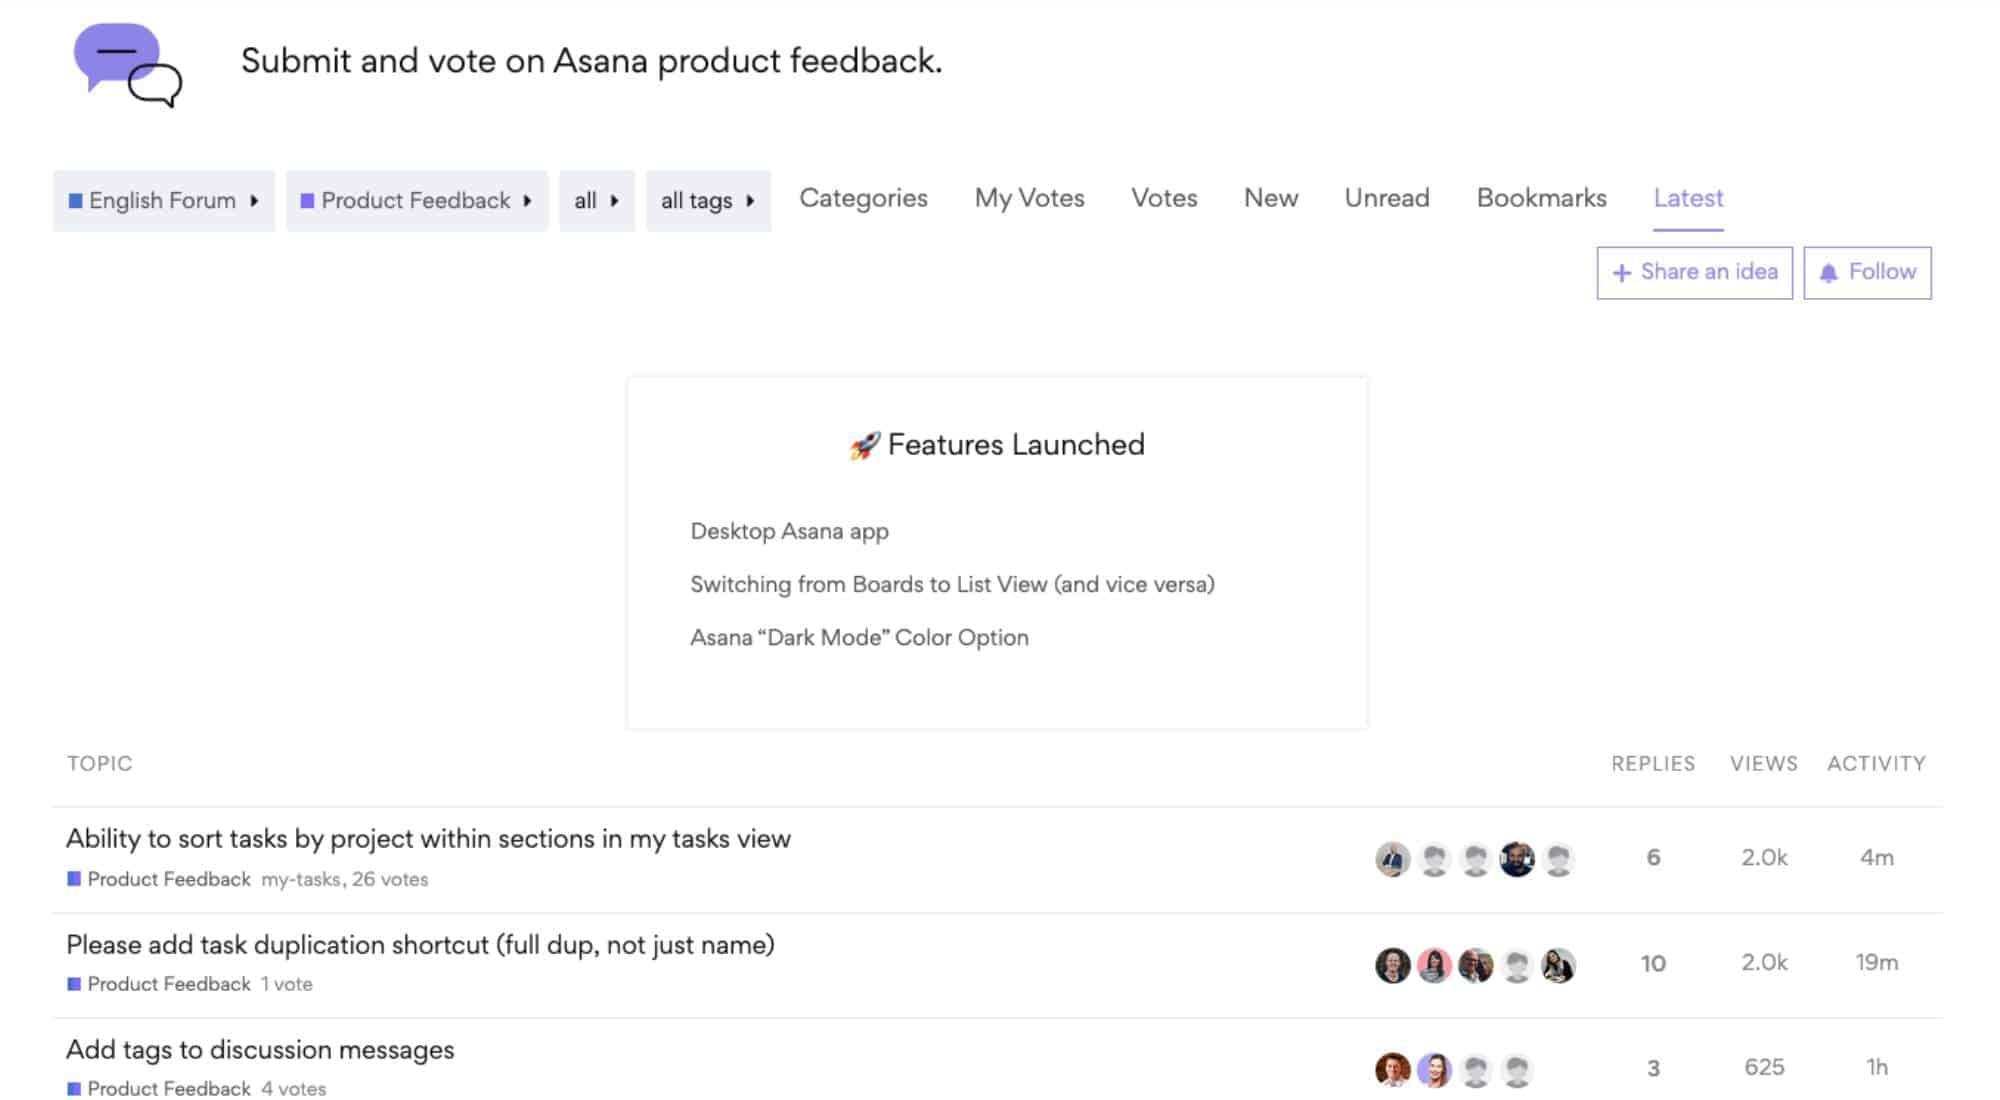
Task: Open the English Forum dropdown
Action: tap(163, 200)
